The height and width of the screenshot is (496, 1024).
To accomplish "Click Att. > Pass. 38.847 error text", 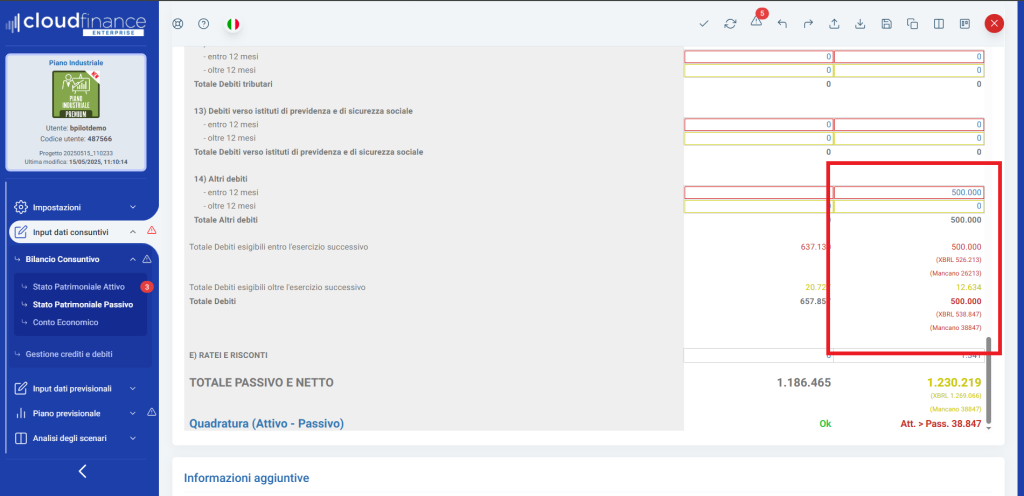I will pos(941,424).
